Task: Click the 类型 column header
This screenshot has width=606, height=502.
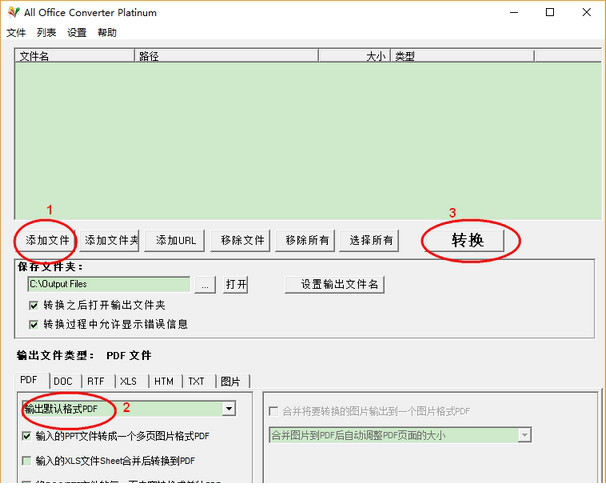Action: [x=462, y=56]
